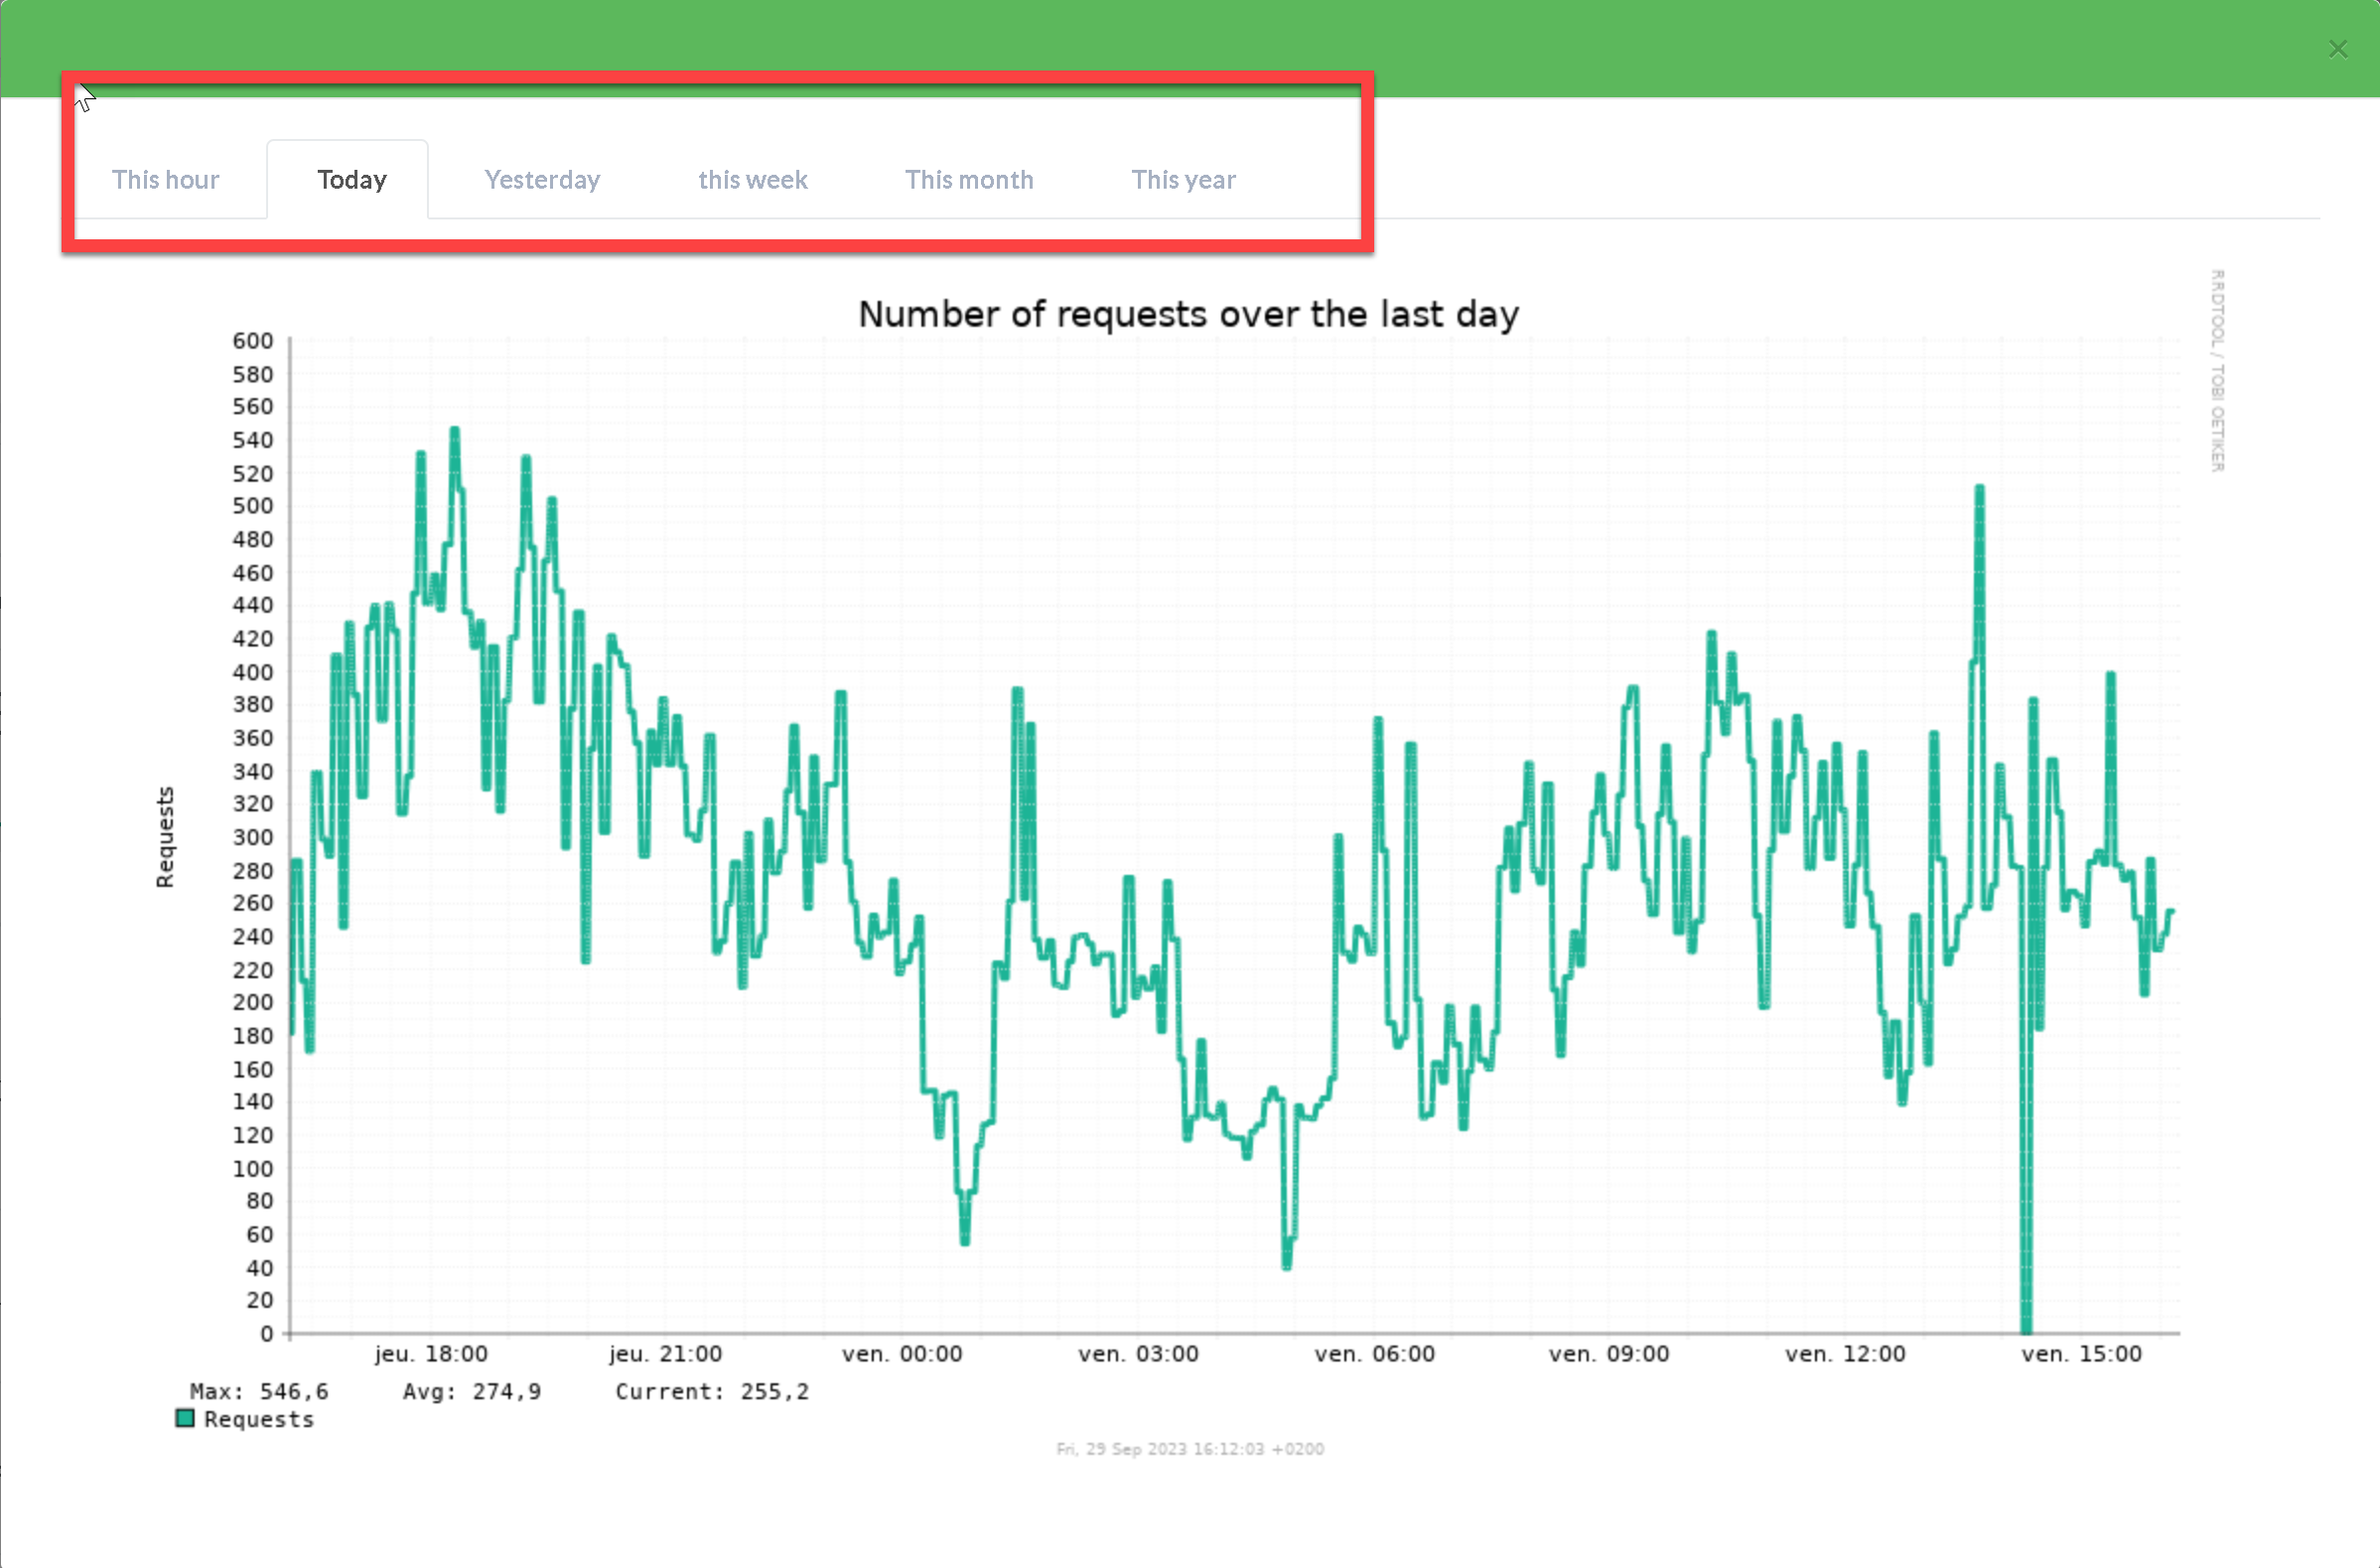Click the green Requests legend swatch
This screenshot has height=1568, width=2380.
(x=185, y=1418)
